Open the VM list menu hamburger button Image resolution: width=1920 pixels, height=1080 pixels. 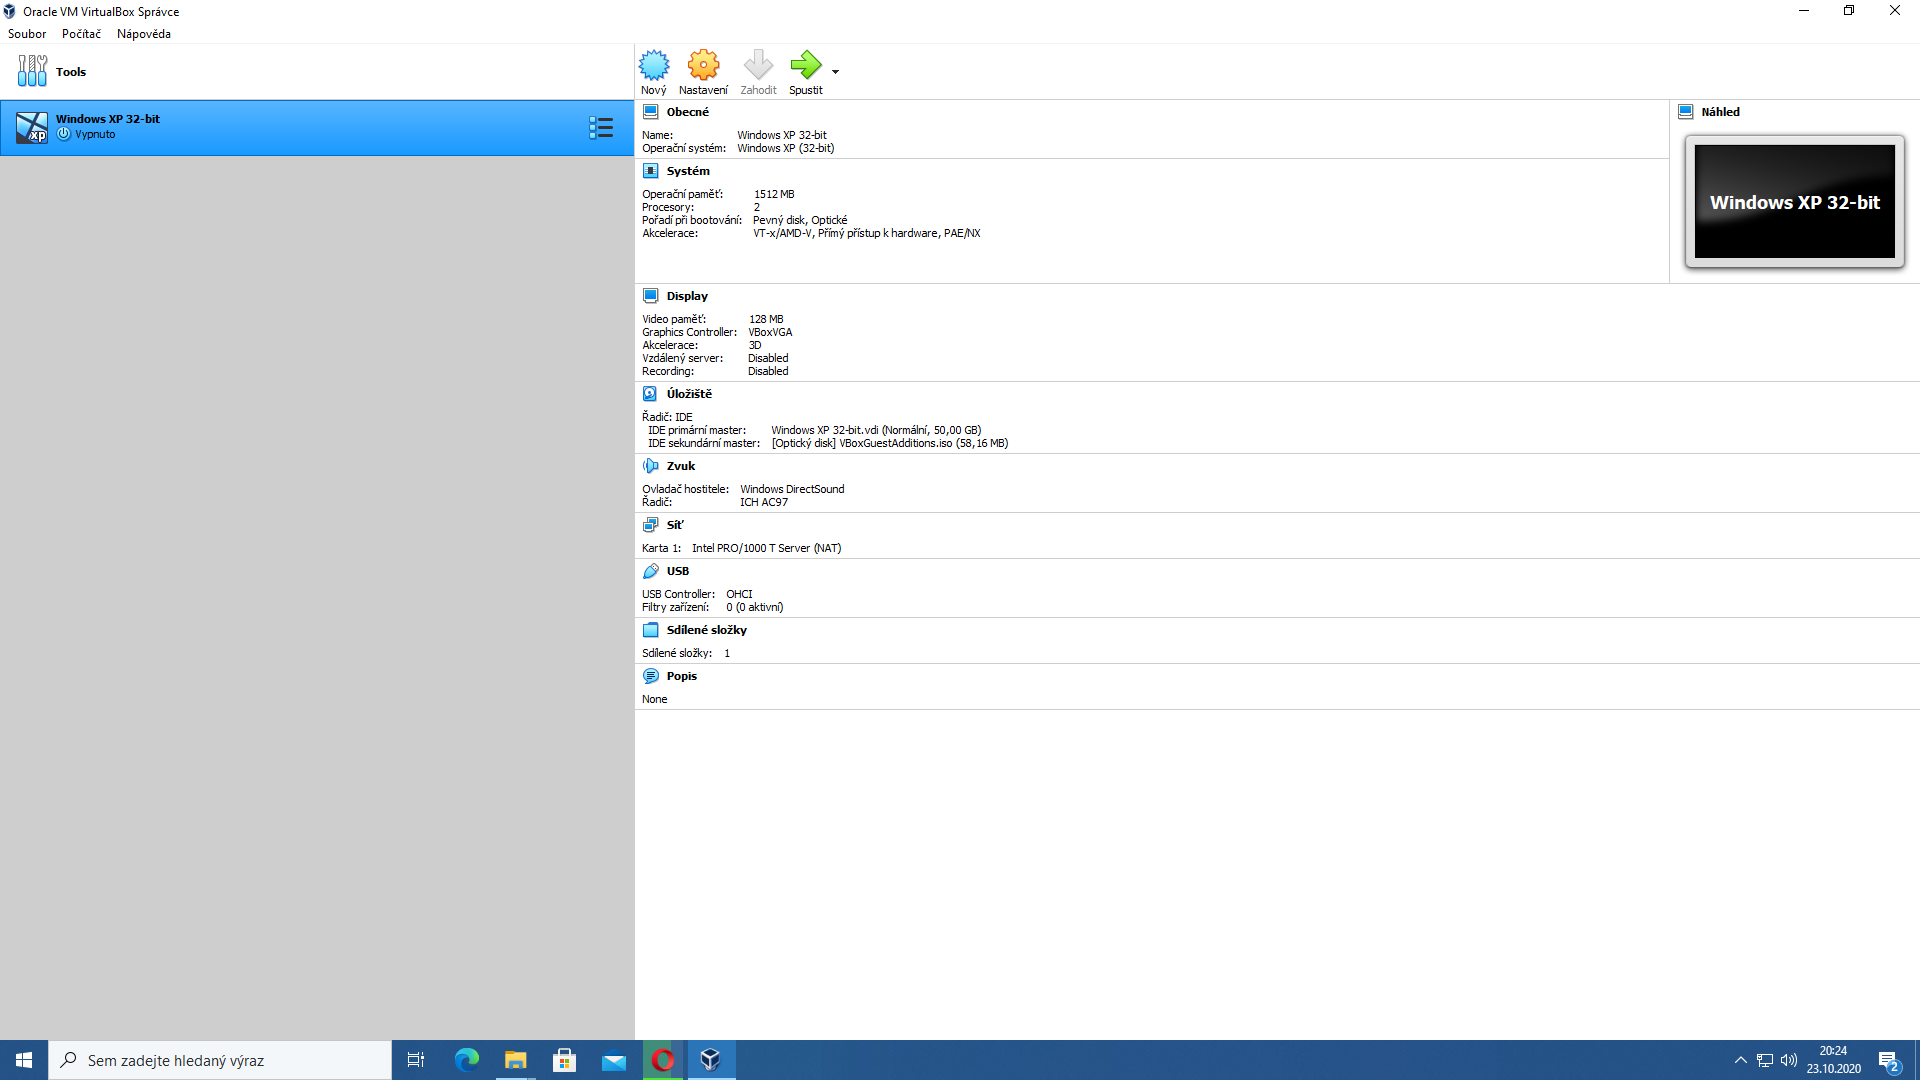601,127
